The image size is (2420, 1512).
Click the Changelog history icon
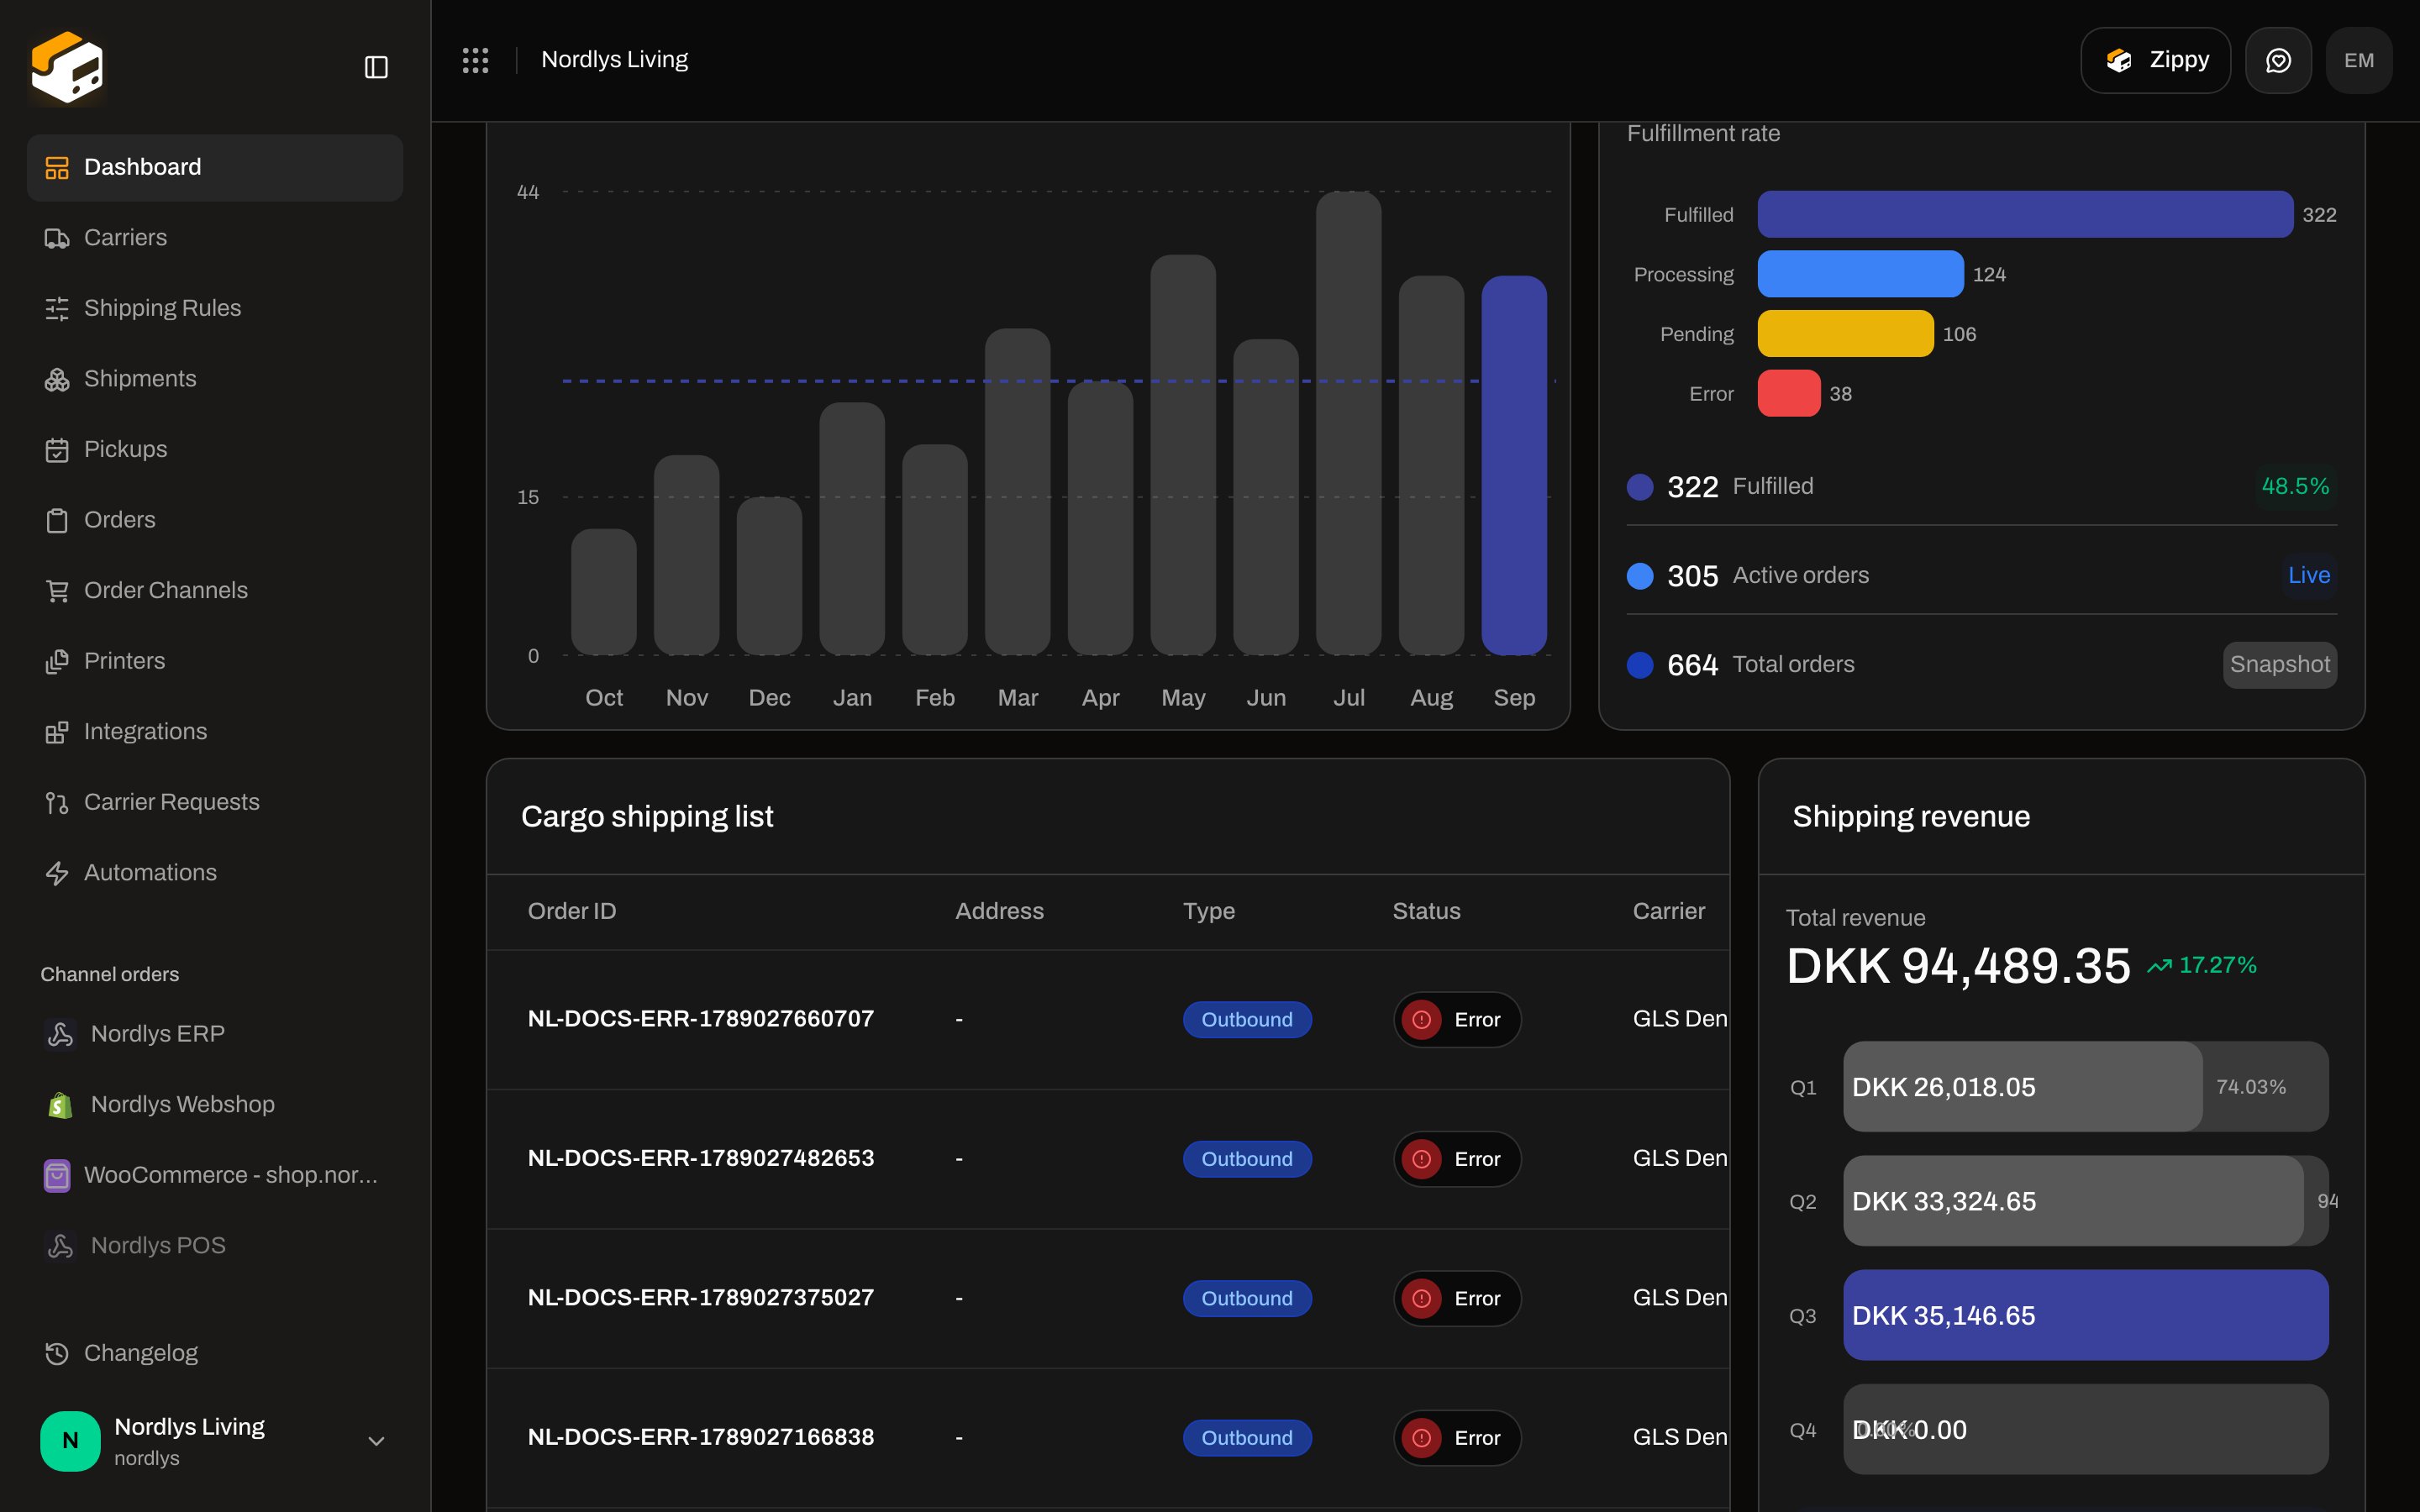tap(57, 1353)
